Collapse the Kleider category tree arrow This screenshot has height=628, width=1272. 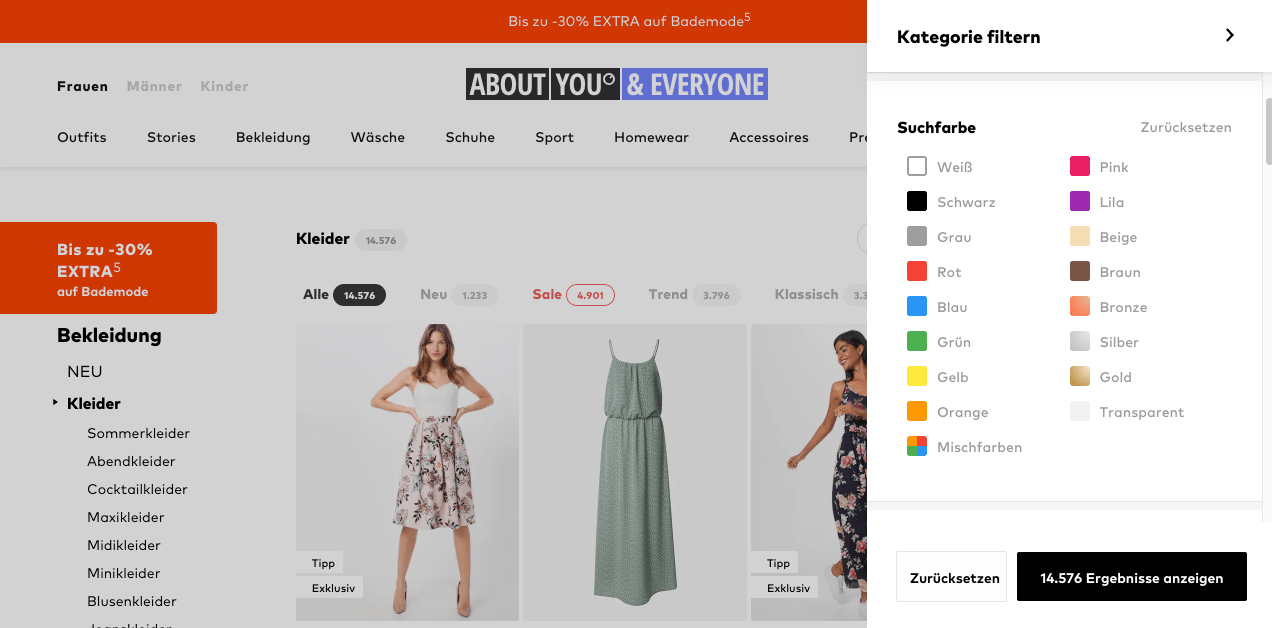click(x=56, y=403)
